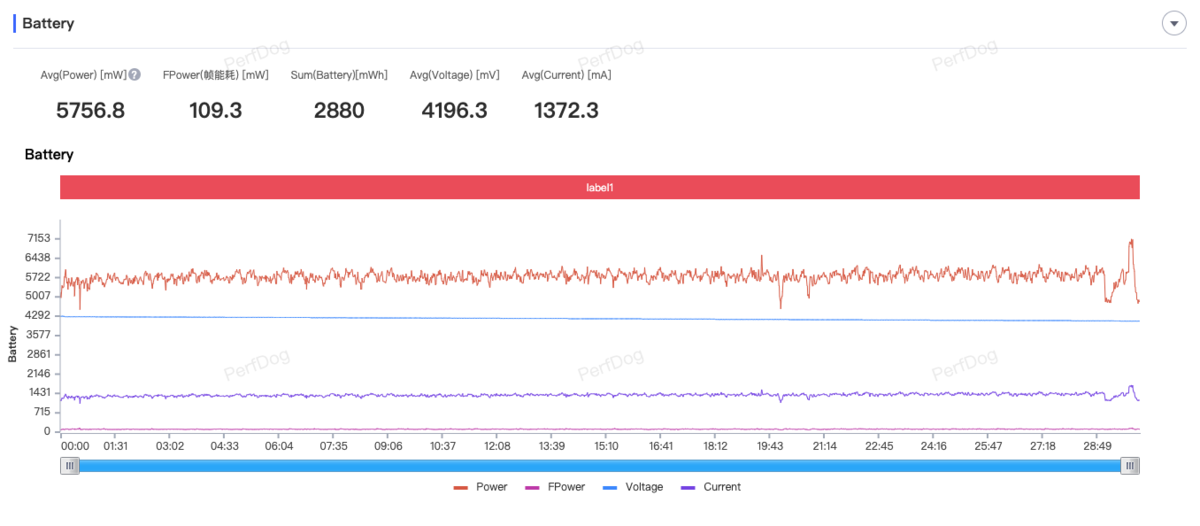Collapse the Battery panel with circled arrow
This screenshot has width=1200, height=526.
tap(1173, 23)
